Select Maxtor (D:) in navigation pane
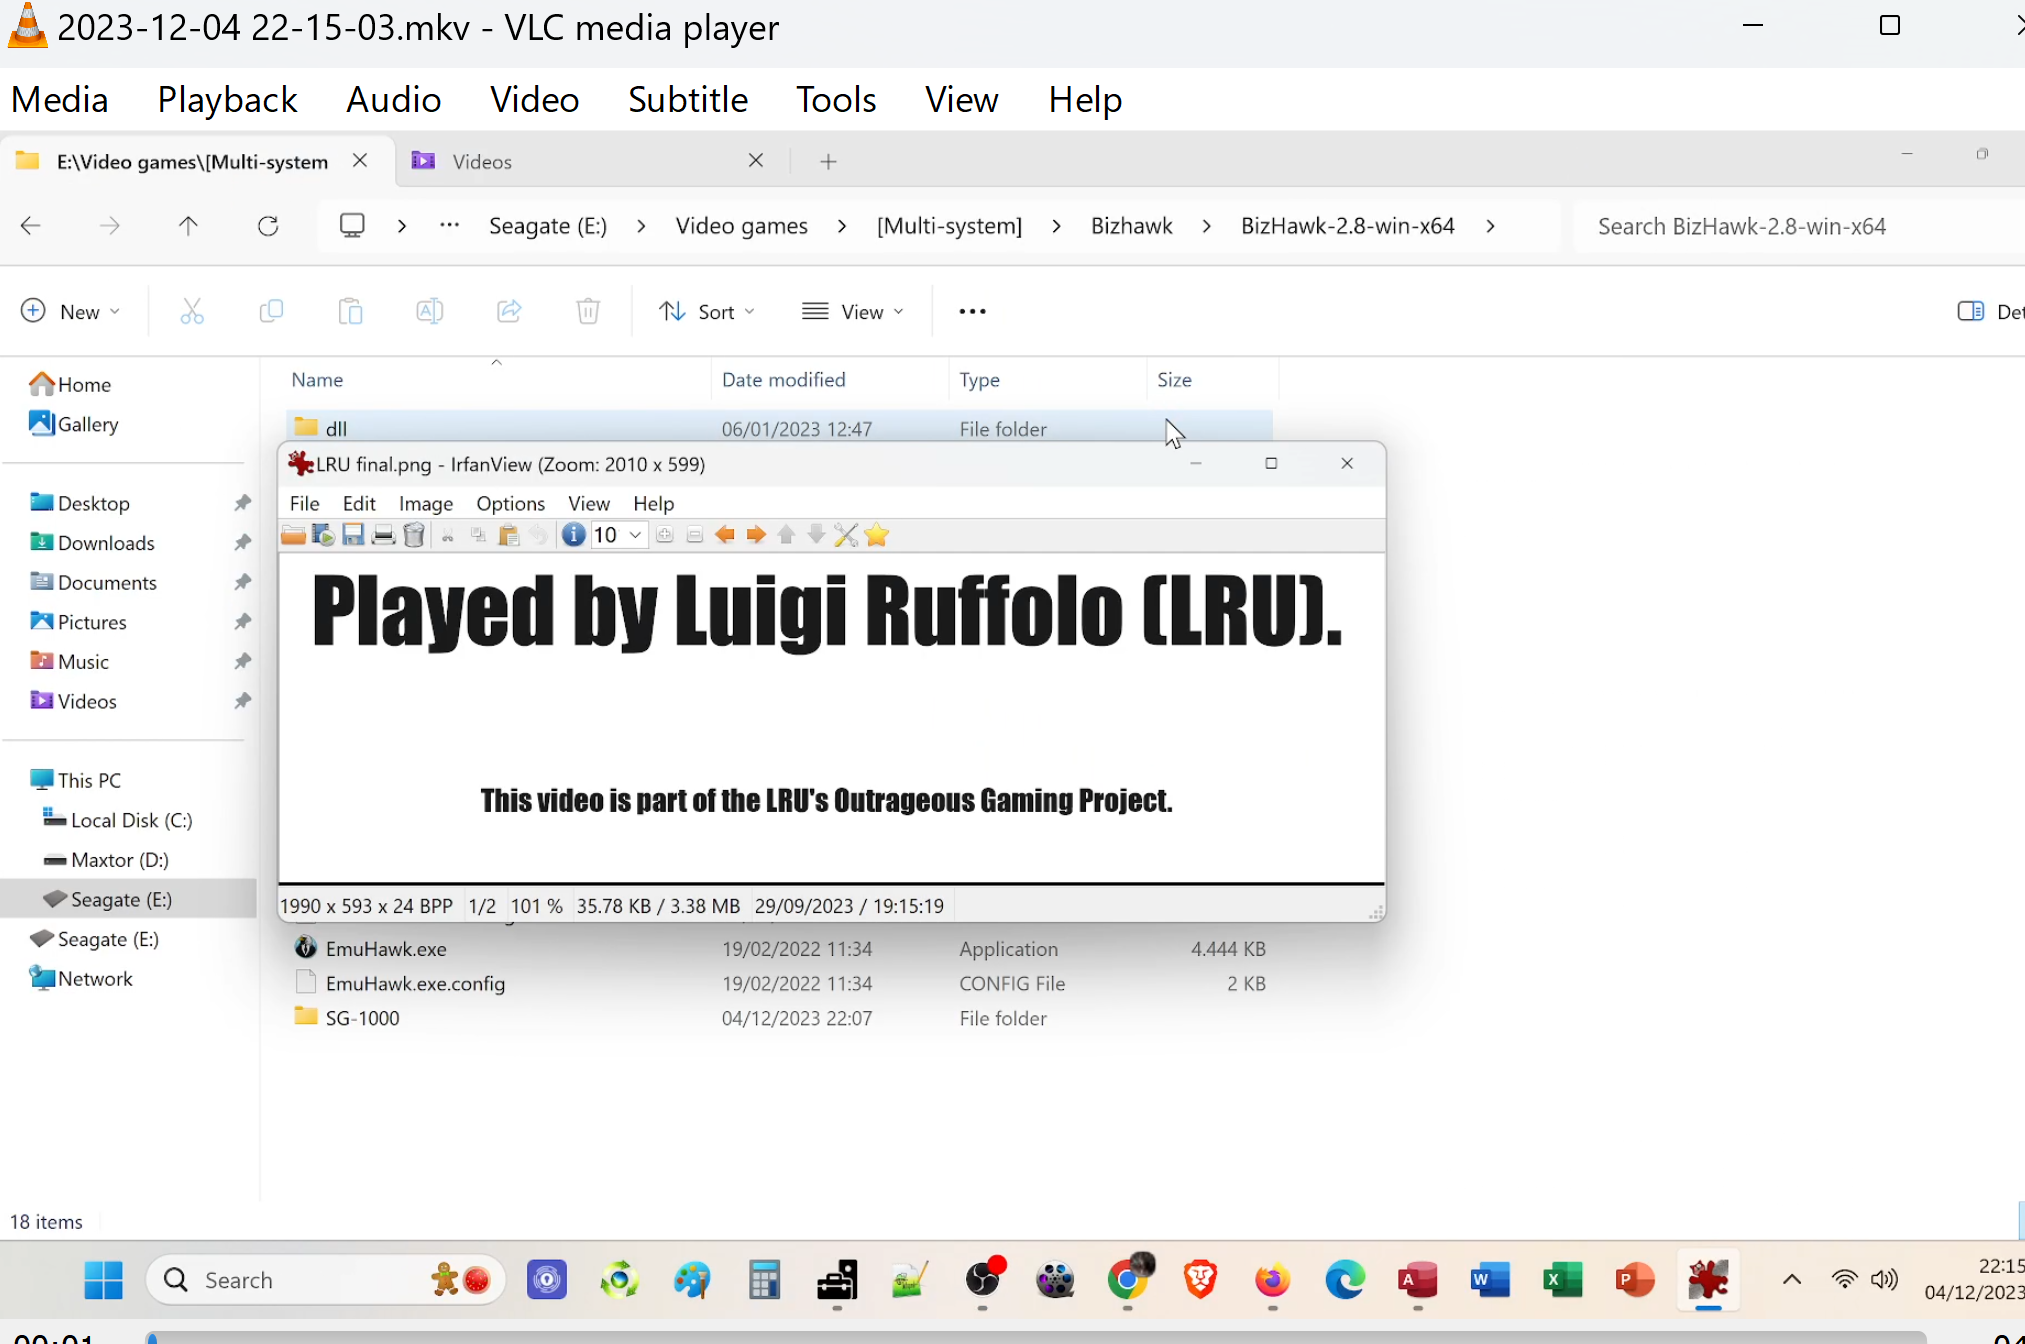Image resolution: width=2025 pixels, height=1344 pixels. pyautogui.click(x=119, y=860)
